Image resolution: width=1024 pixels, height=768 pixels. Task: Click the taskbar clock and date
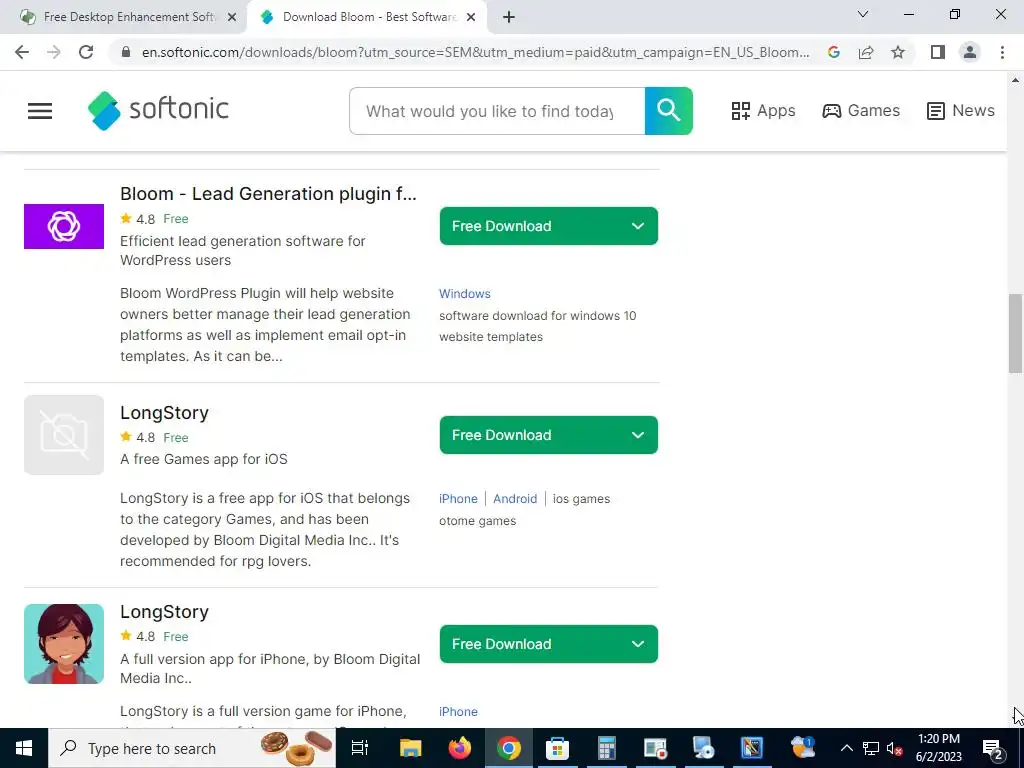[938, 748]
